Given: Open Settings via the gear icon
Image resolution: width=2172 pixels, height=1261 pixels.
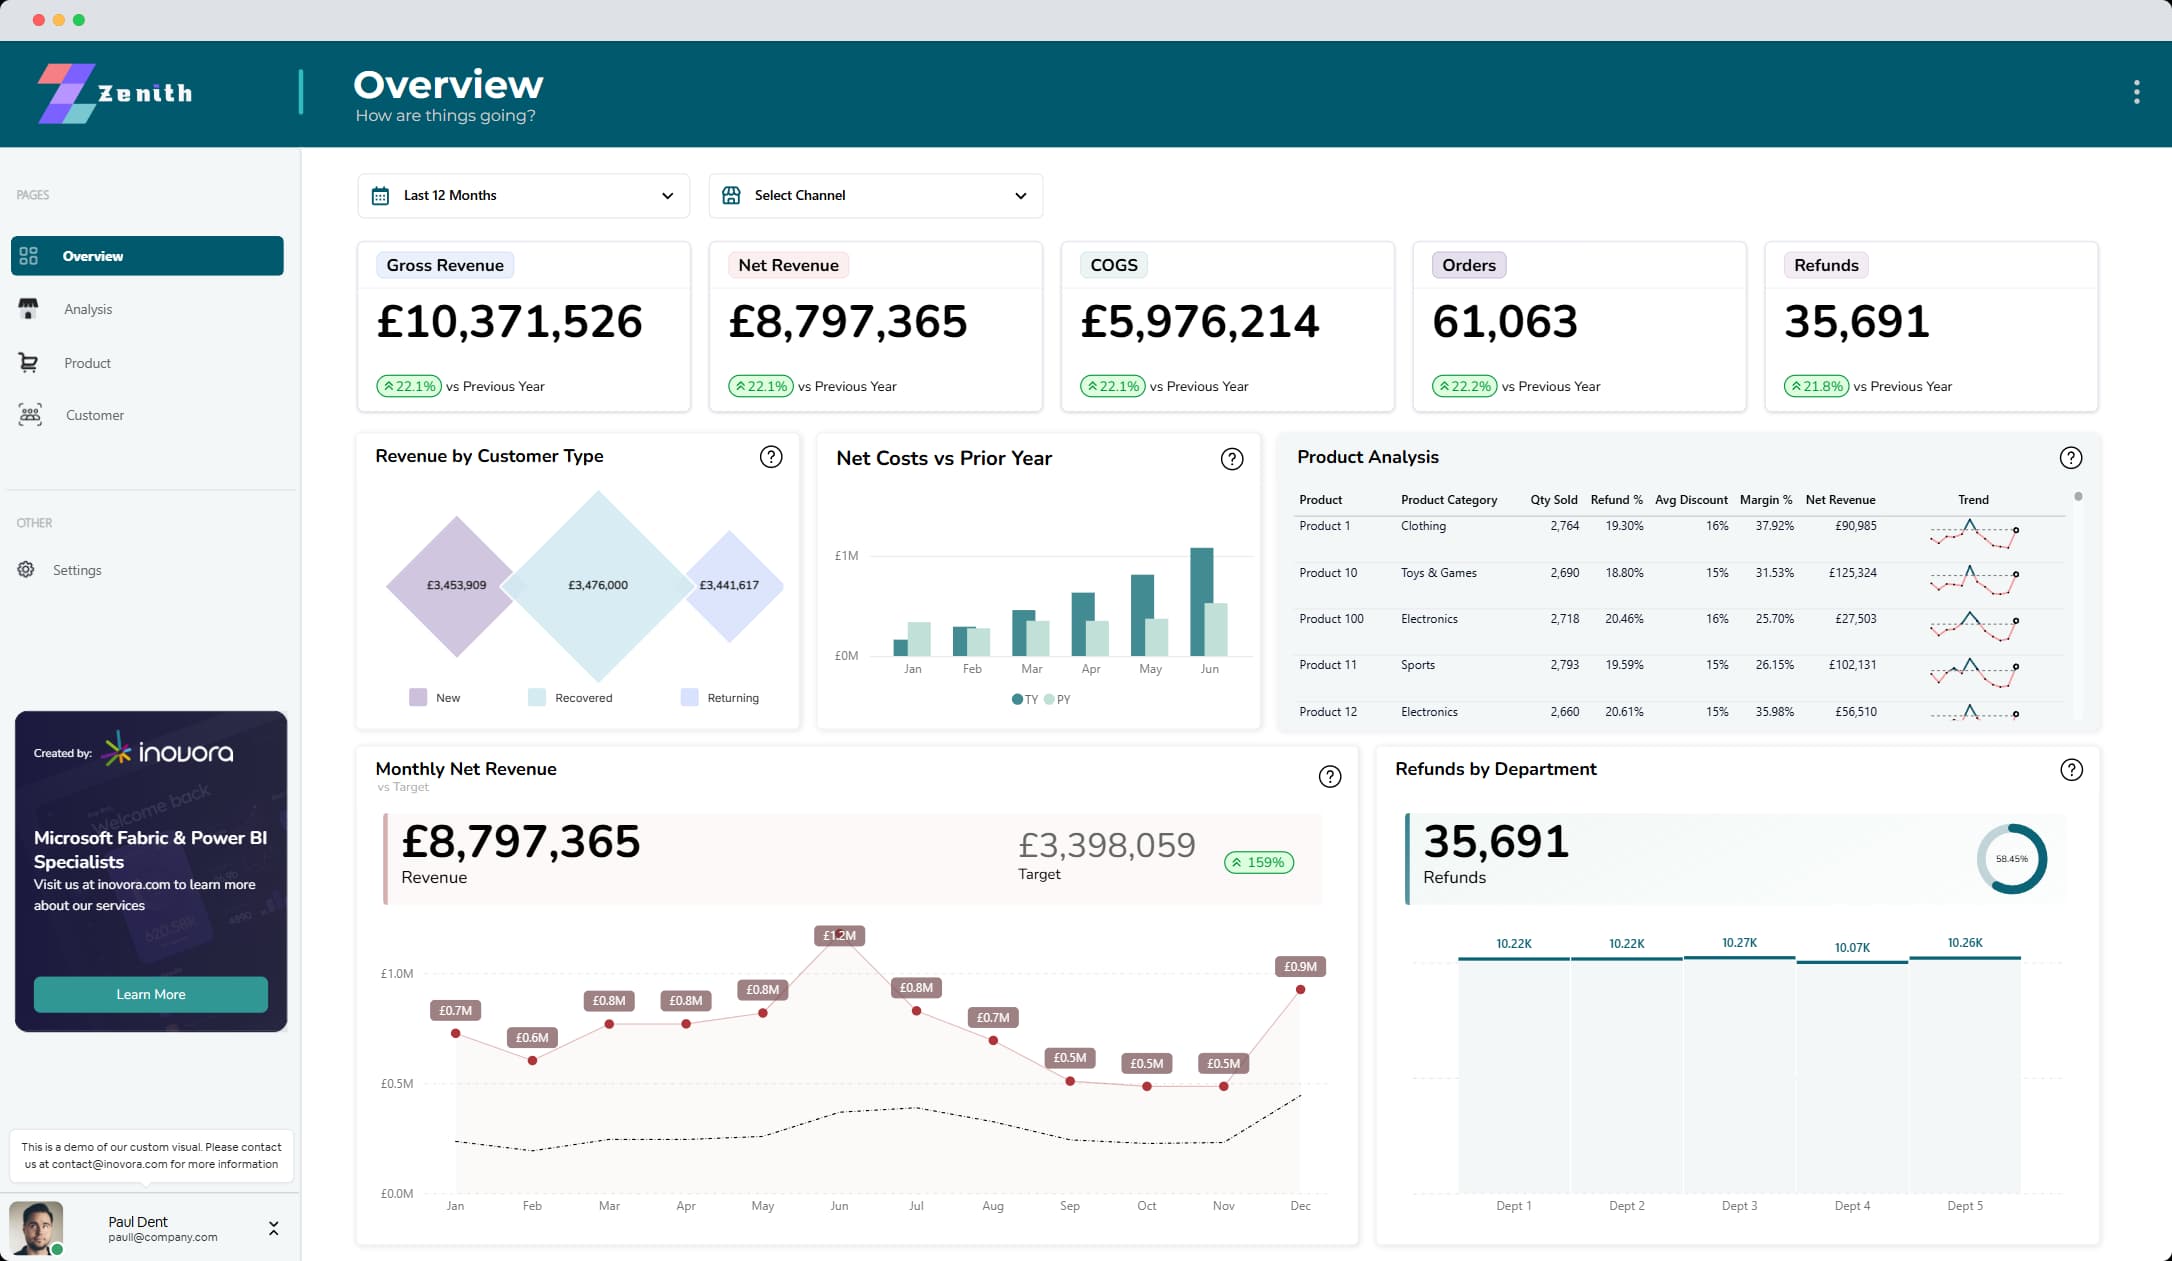Looking at the screenshot, I should point(25,569).
